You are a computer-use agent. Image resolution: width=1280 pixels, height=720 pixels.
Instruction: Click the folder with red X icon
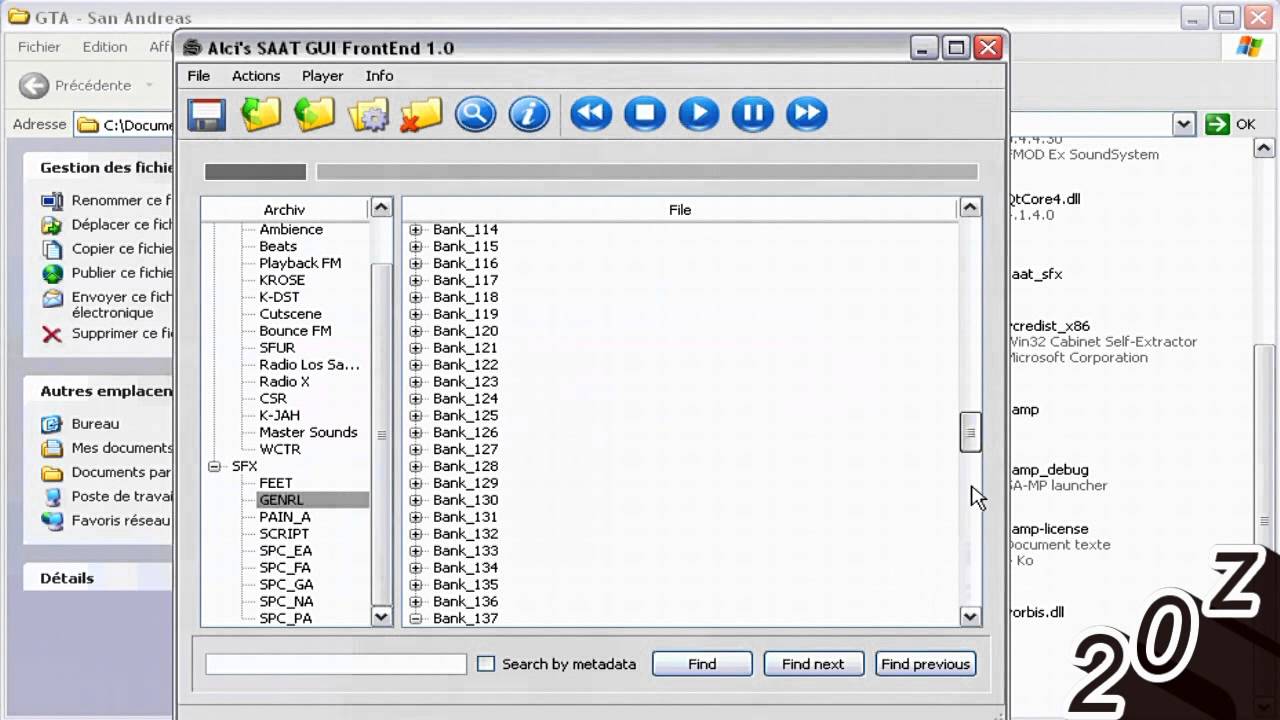[x=422, y=114]
